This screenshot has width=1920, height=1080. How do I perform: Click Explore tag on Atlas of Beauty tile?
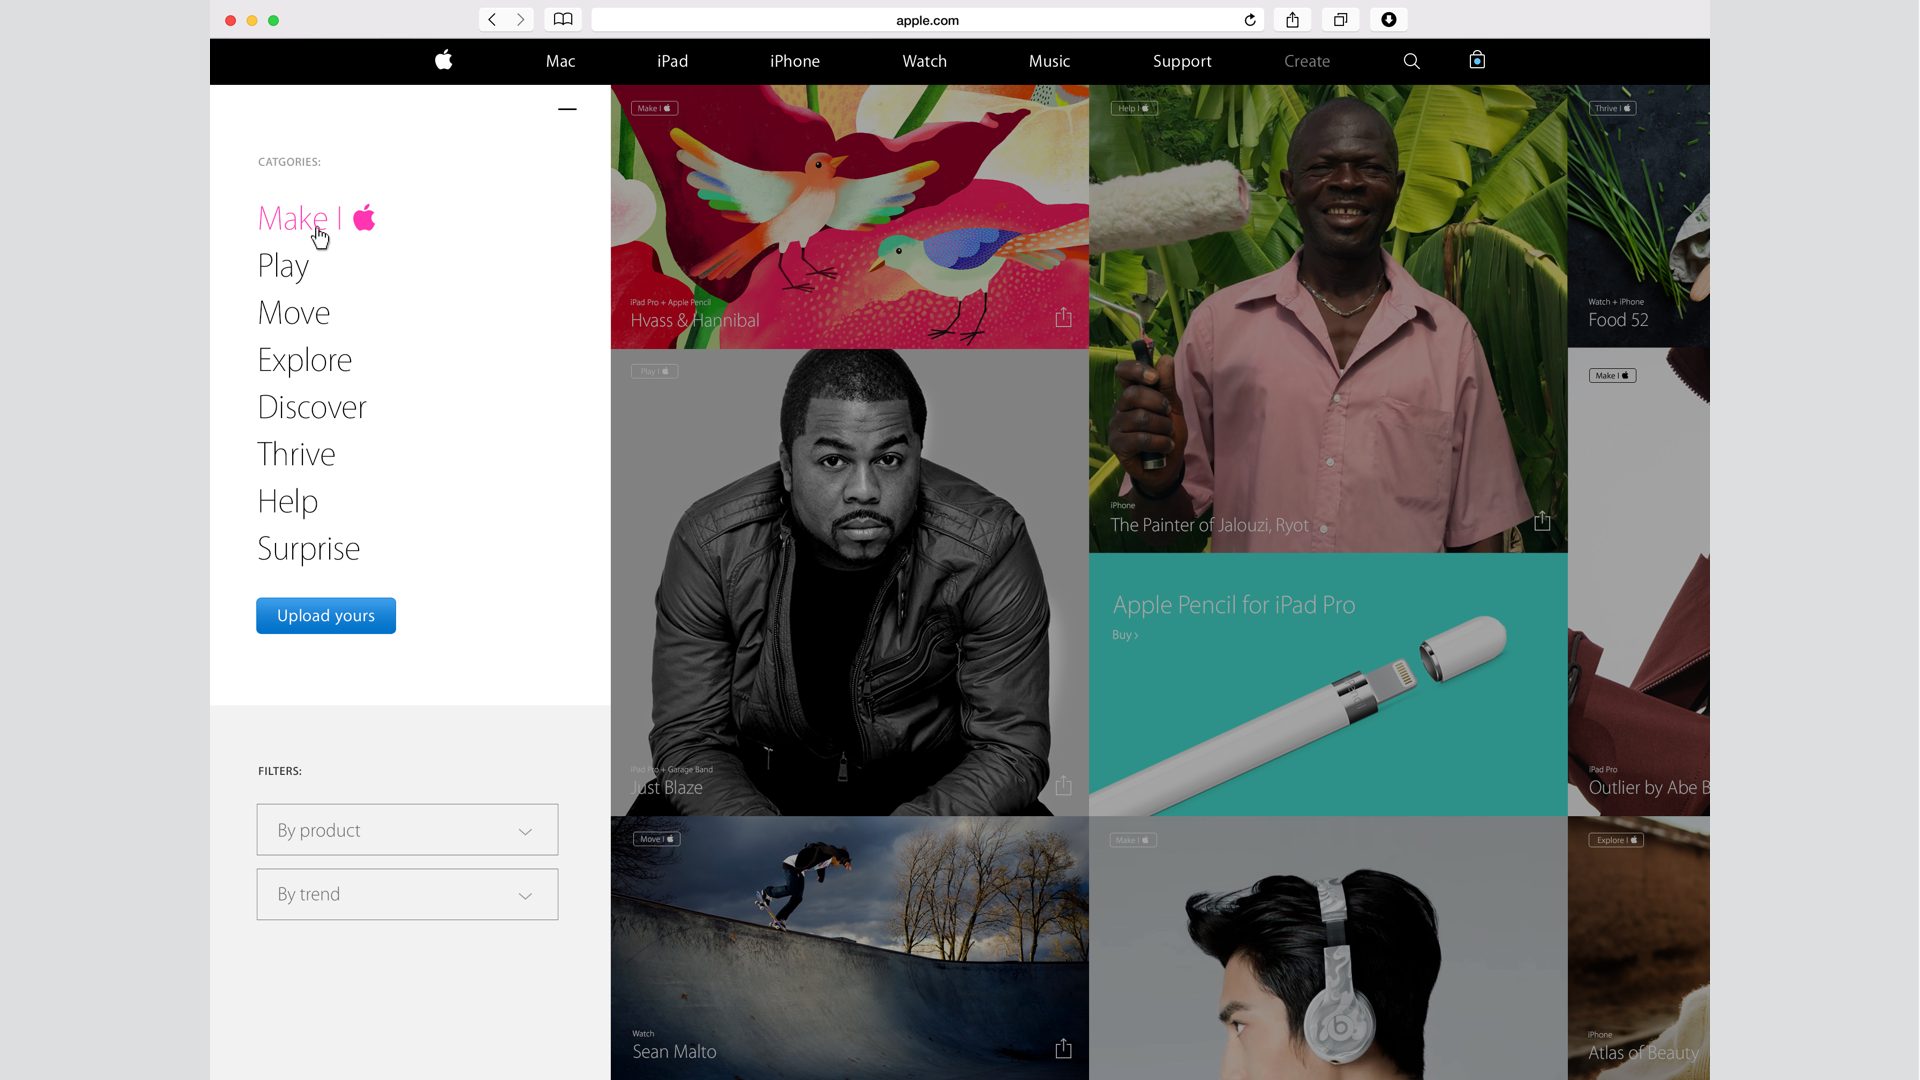tap(1616, 840)
